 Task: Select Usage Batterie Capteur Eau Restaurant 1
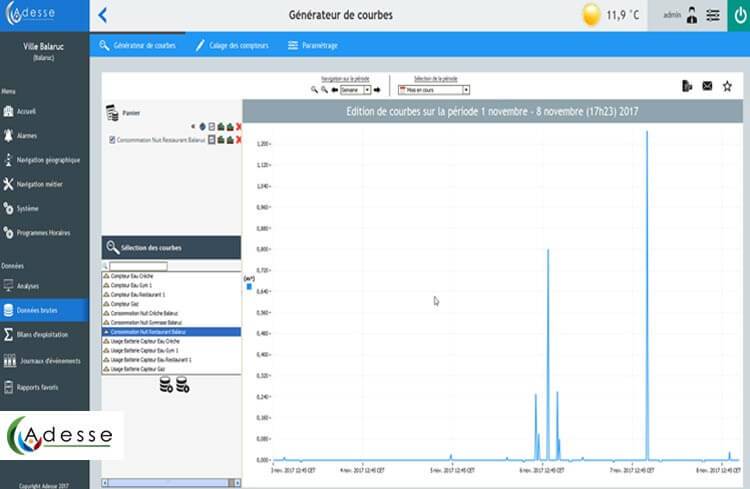171,360
